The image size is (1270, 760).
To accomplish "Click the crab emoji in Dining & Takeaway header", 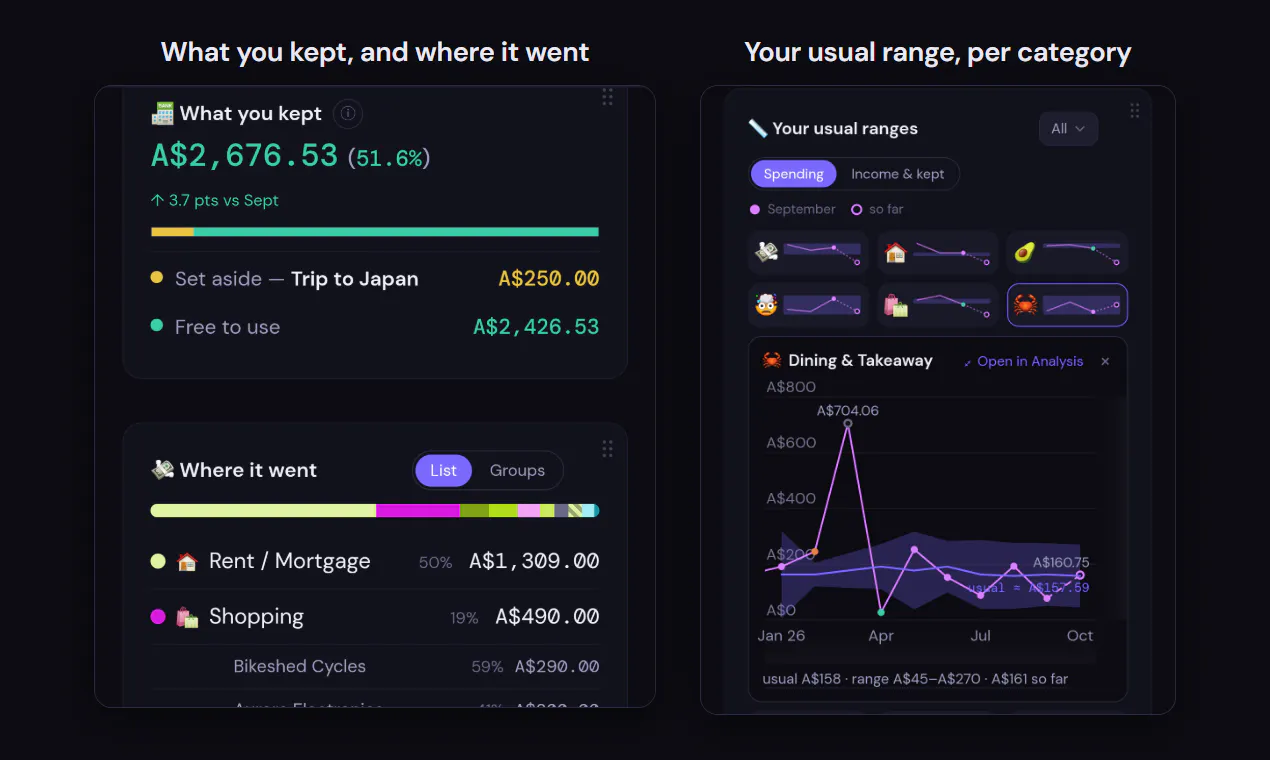I will pyautogui.click(x=772, y=361).
